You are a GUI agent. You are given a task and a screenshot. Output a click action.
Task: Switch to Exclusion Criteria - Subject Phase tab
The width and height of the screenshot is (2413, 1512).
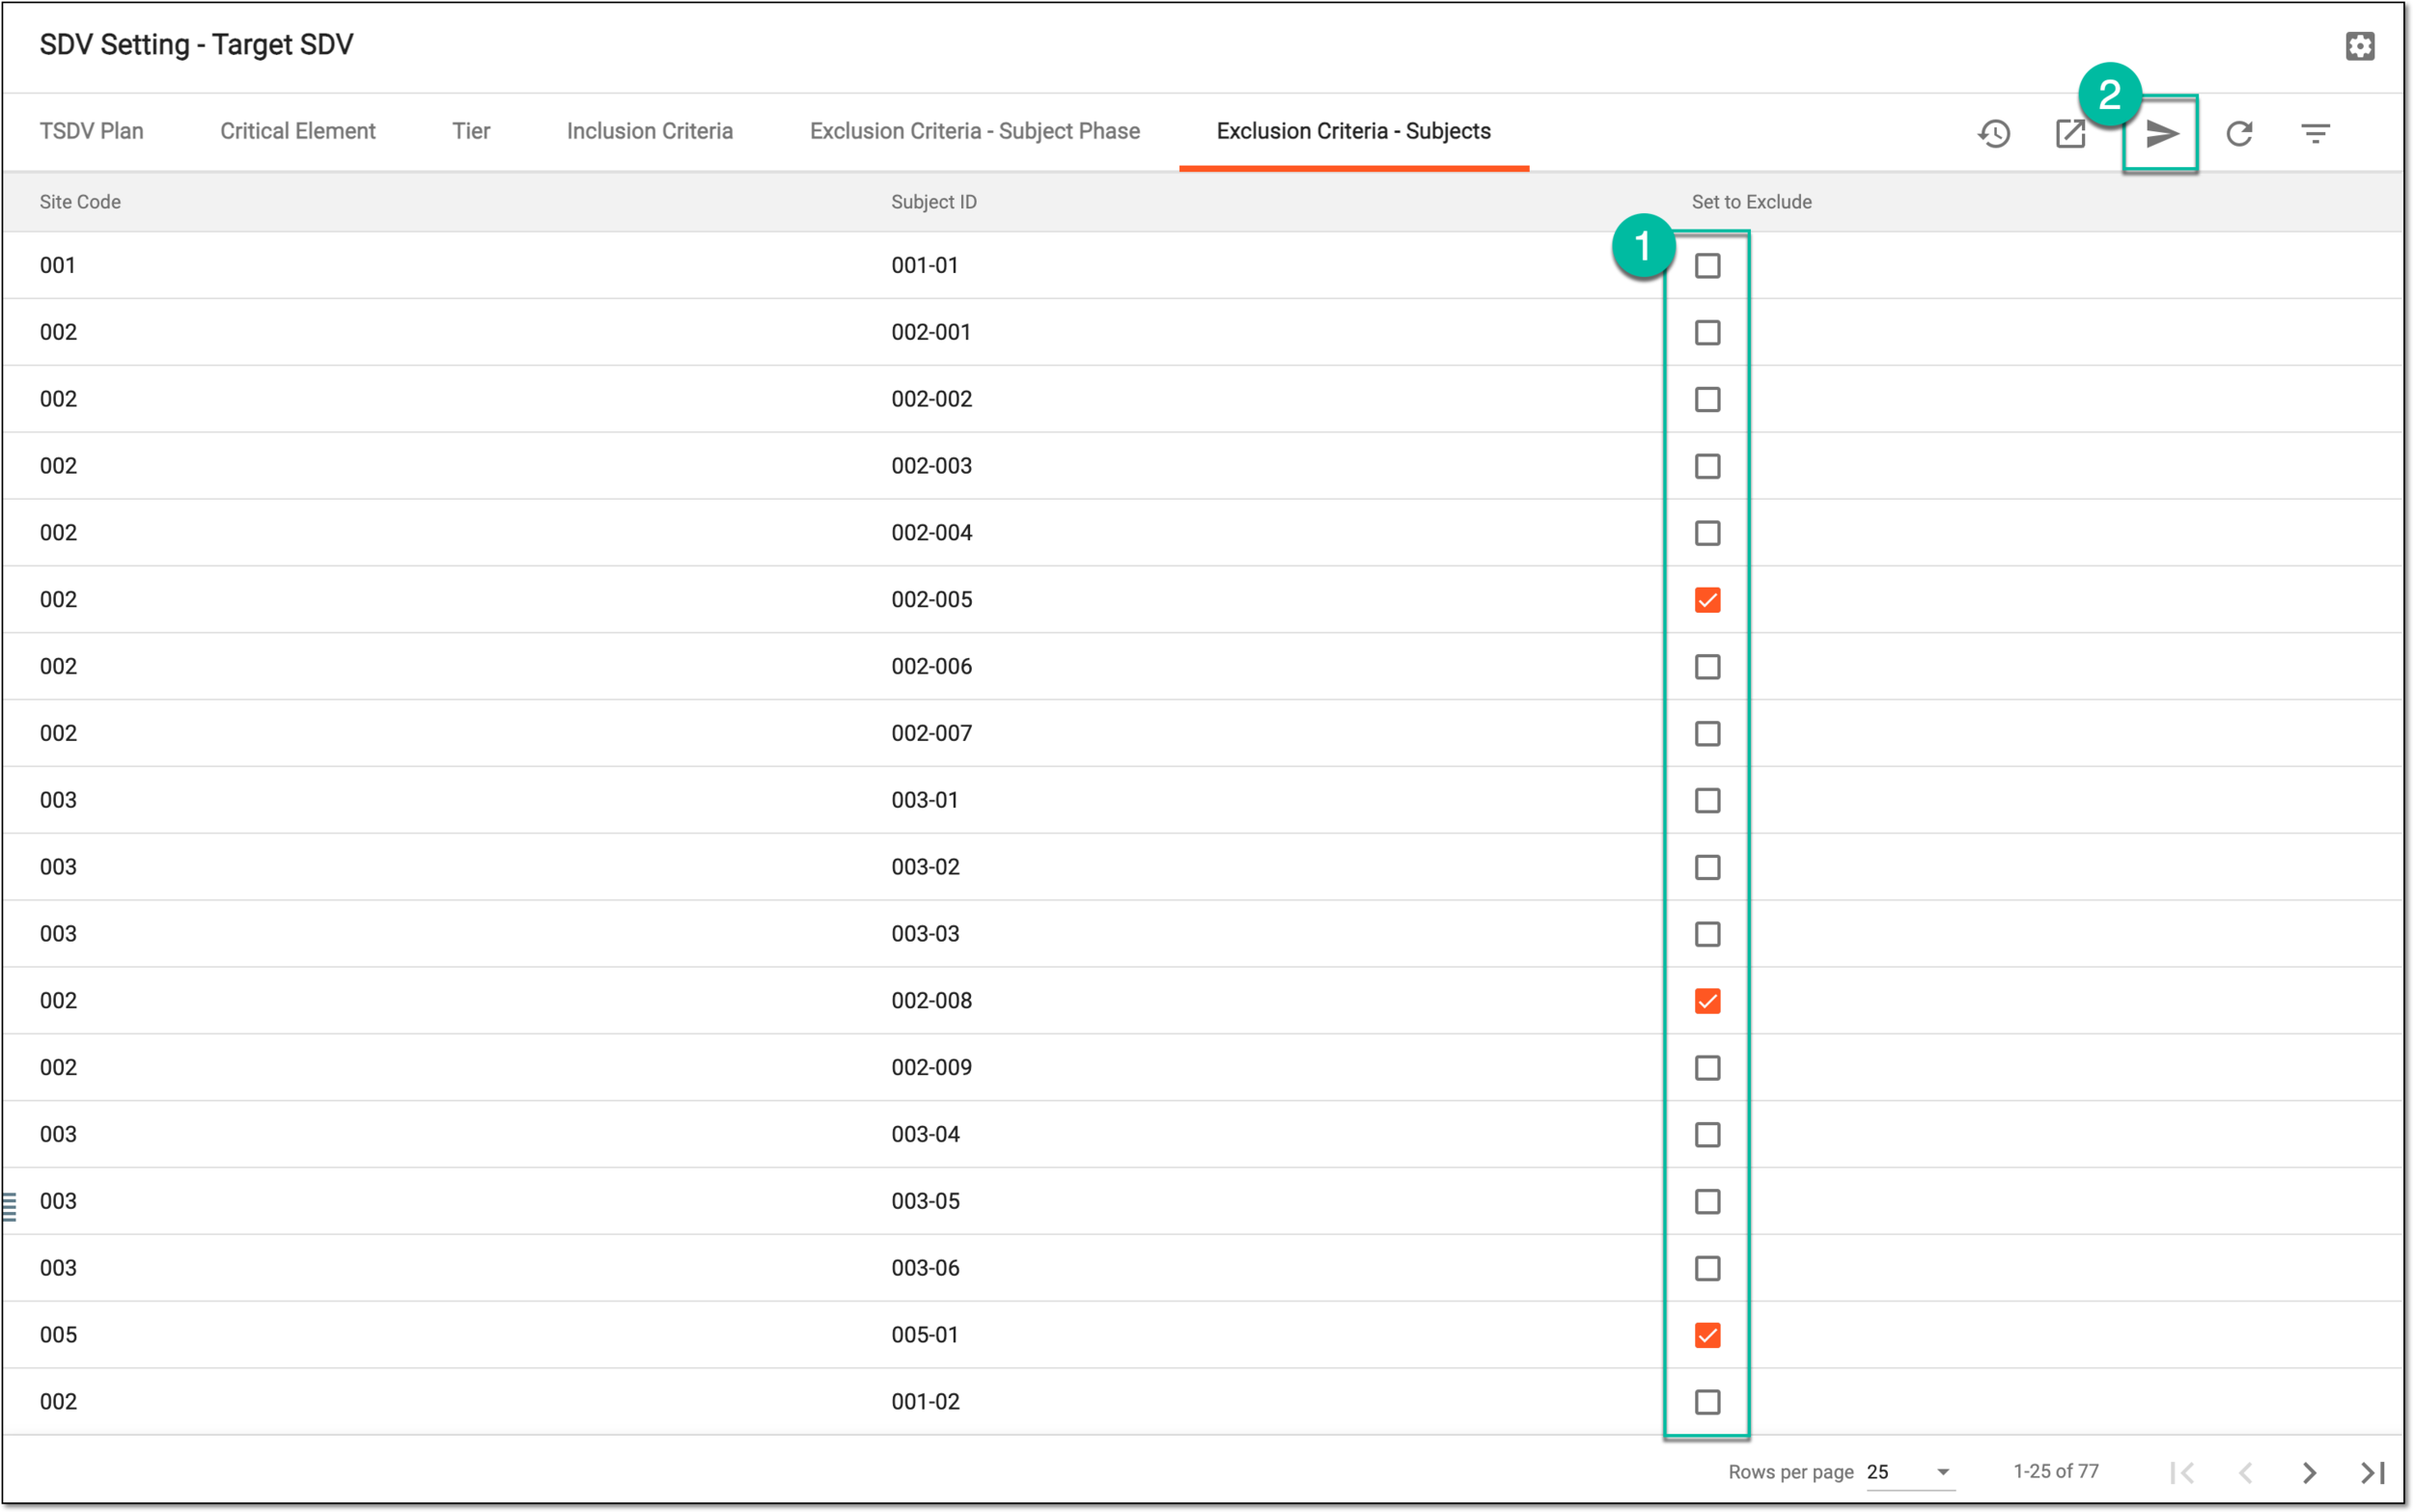(x=975, y=131)
